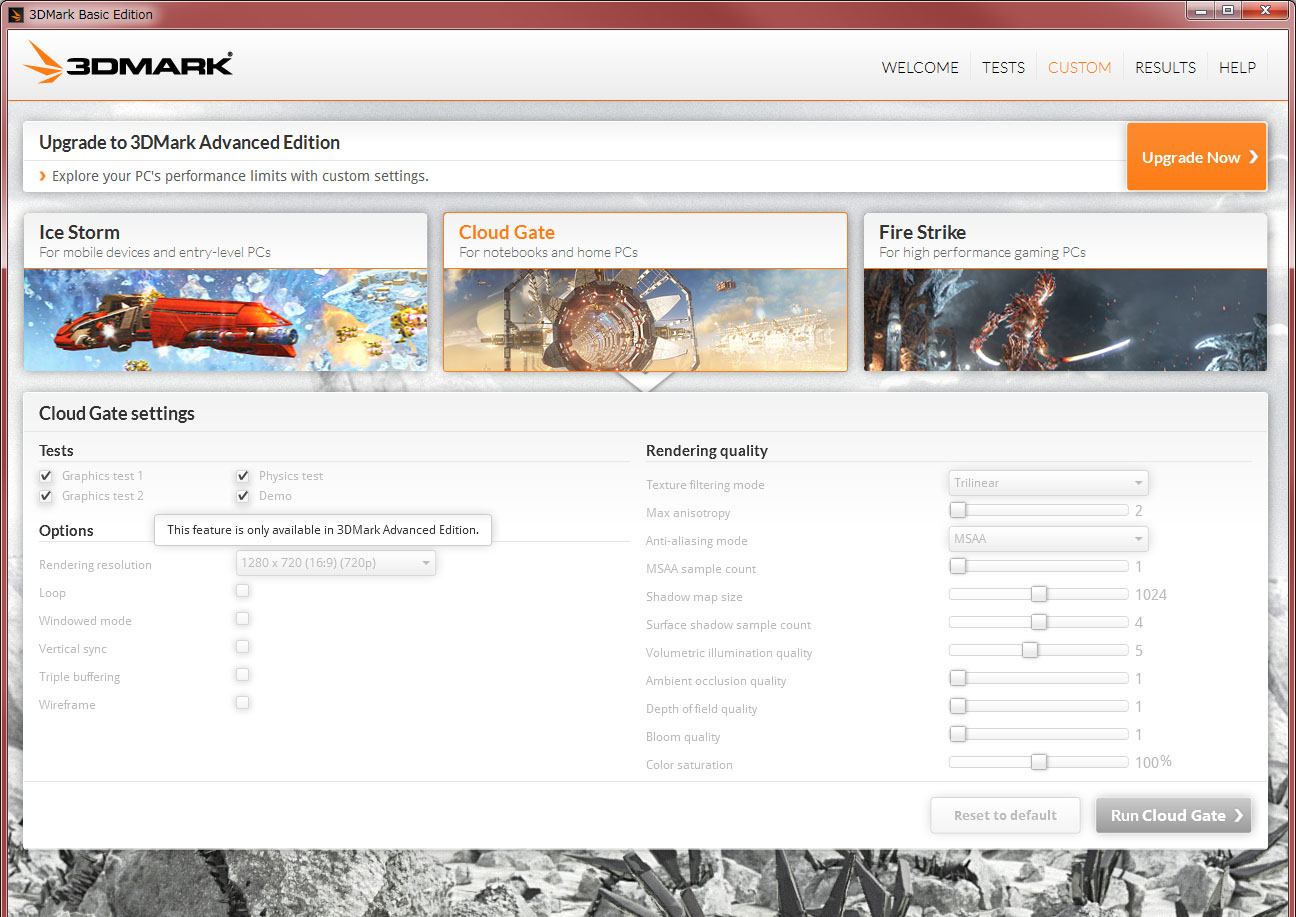Click the "Explore your PC's performance limits" text

coord(240,176)
